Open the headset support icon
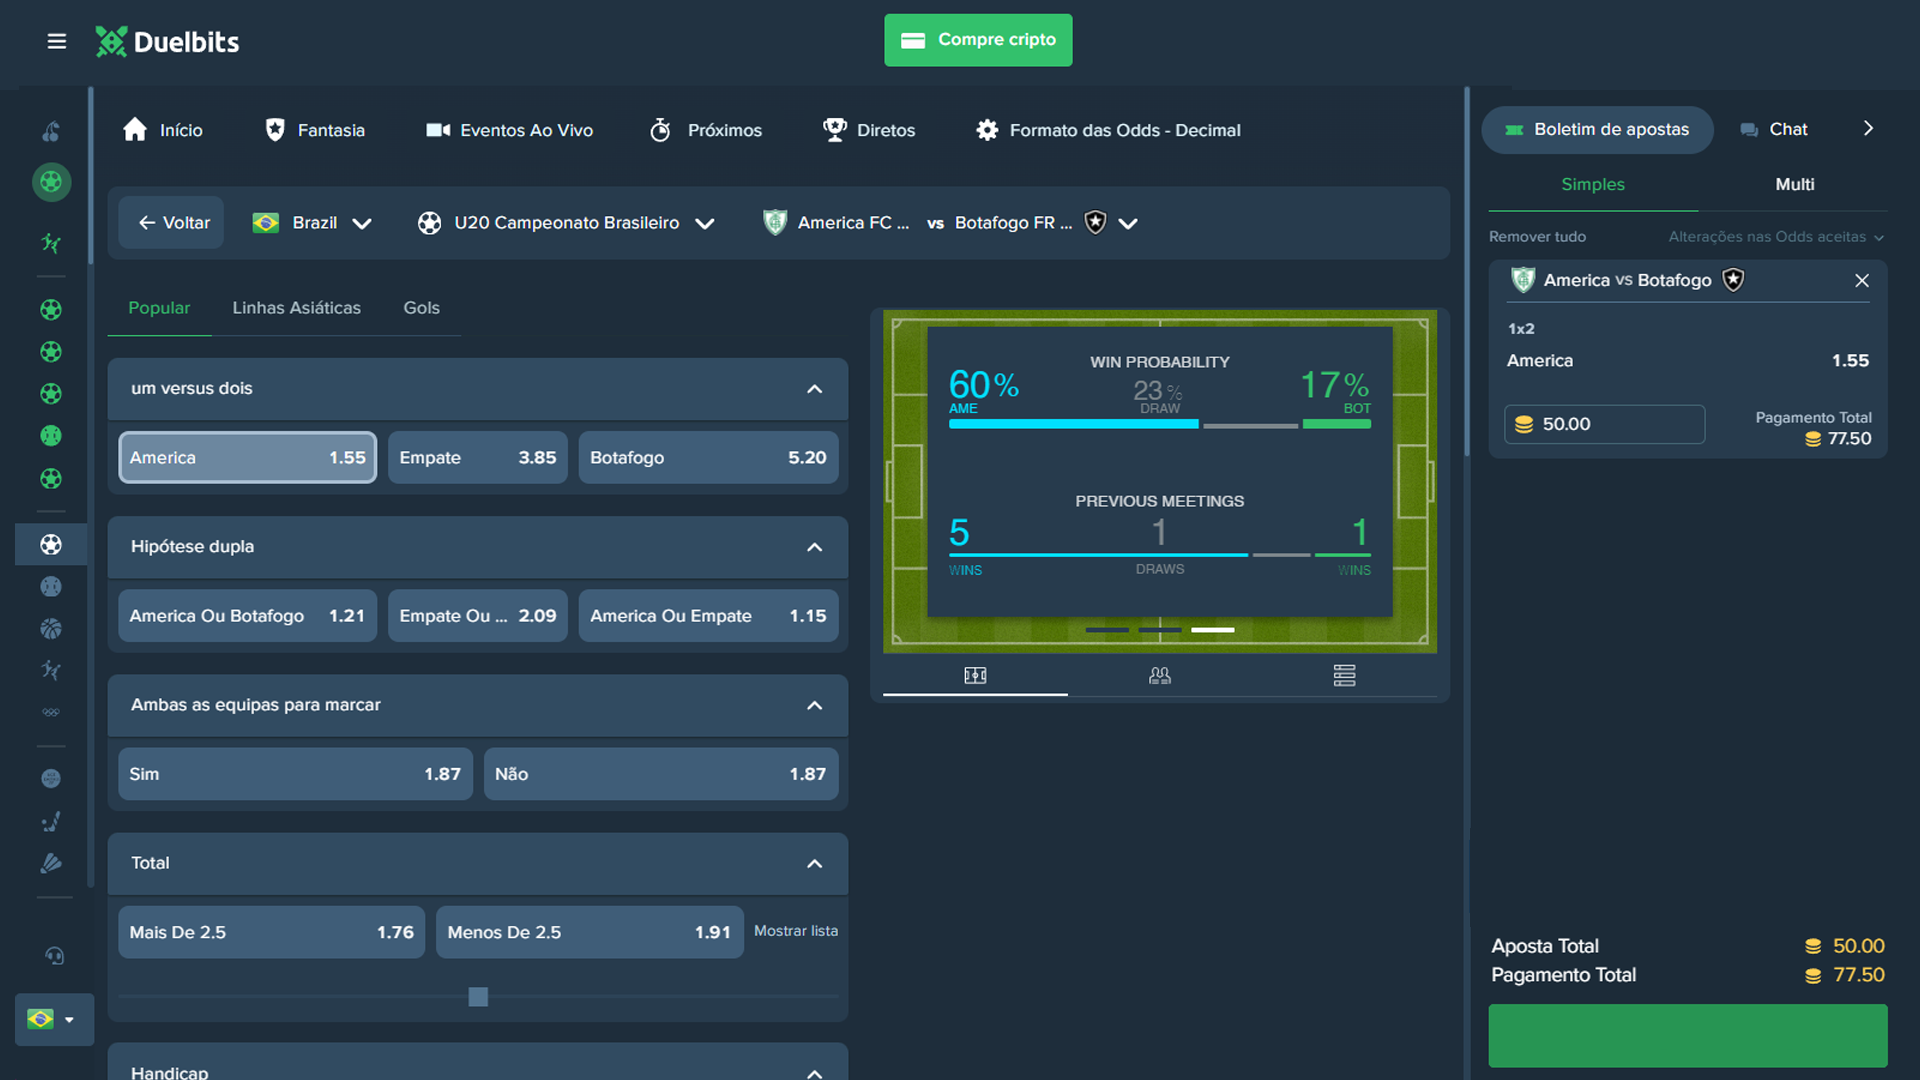The height and width of the screenshot is (1080, 1920). (54, 956)
